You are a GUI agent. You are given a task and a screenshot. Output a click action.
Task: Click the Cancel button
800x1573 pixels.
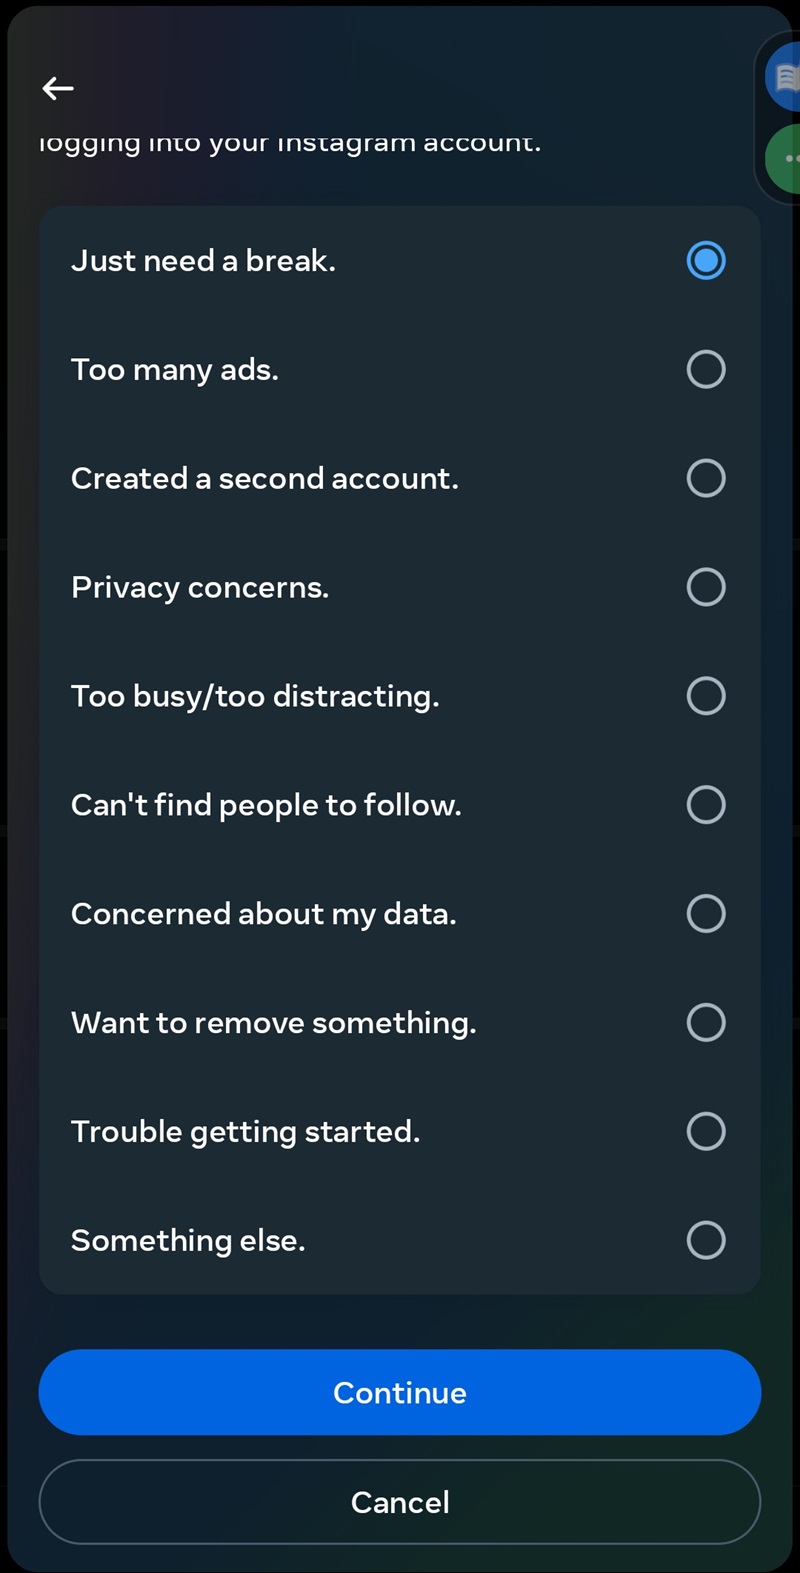(x=400, y=1502)
